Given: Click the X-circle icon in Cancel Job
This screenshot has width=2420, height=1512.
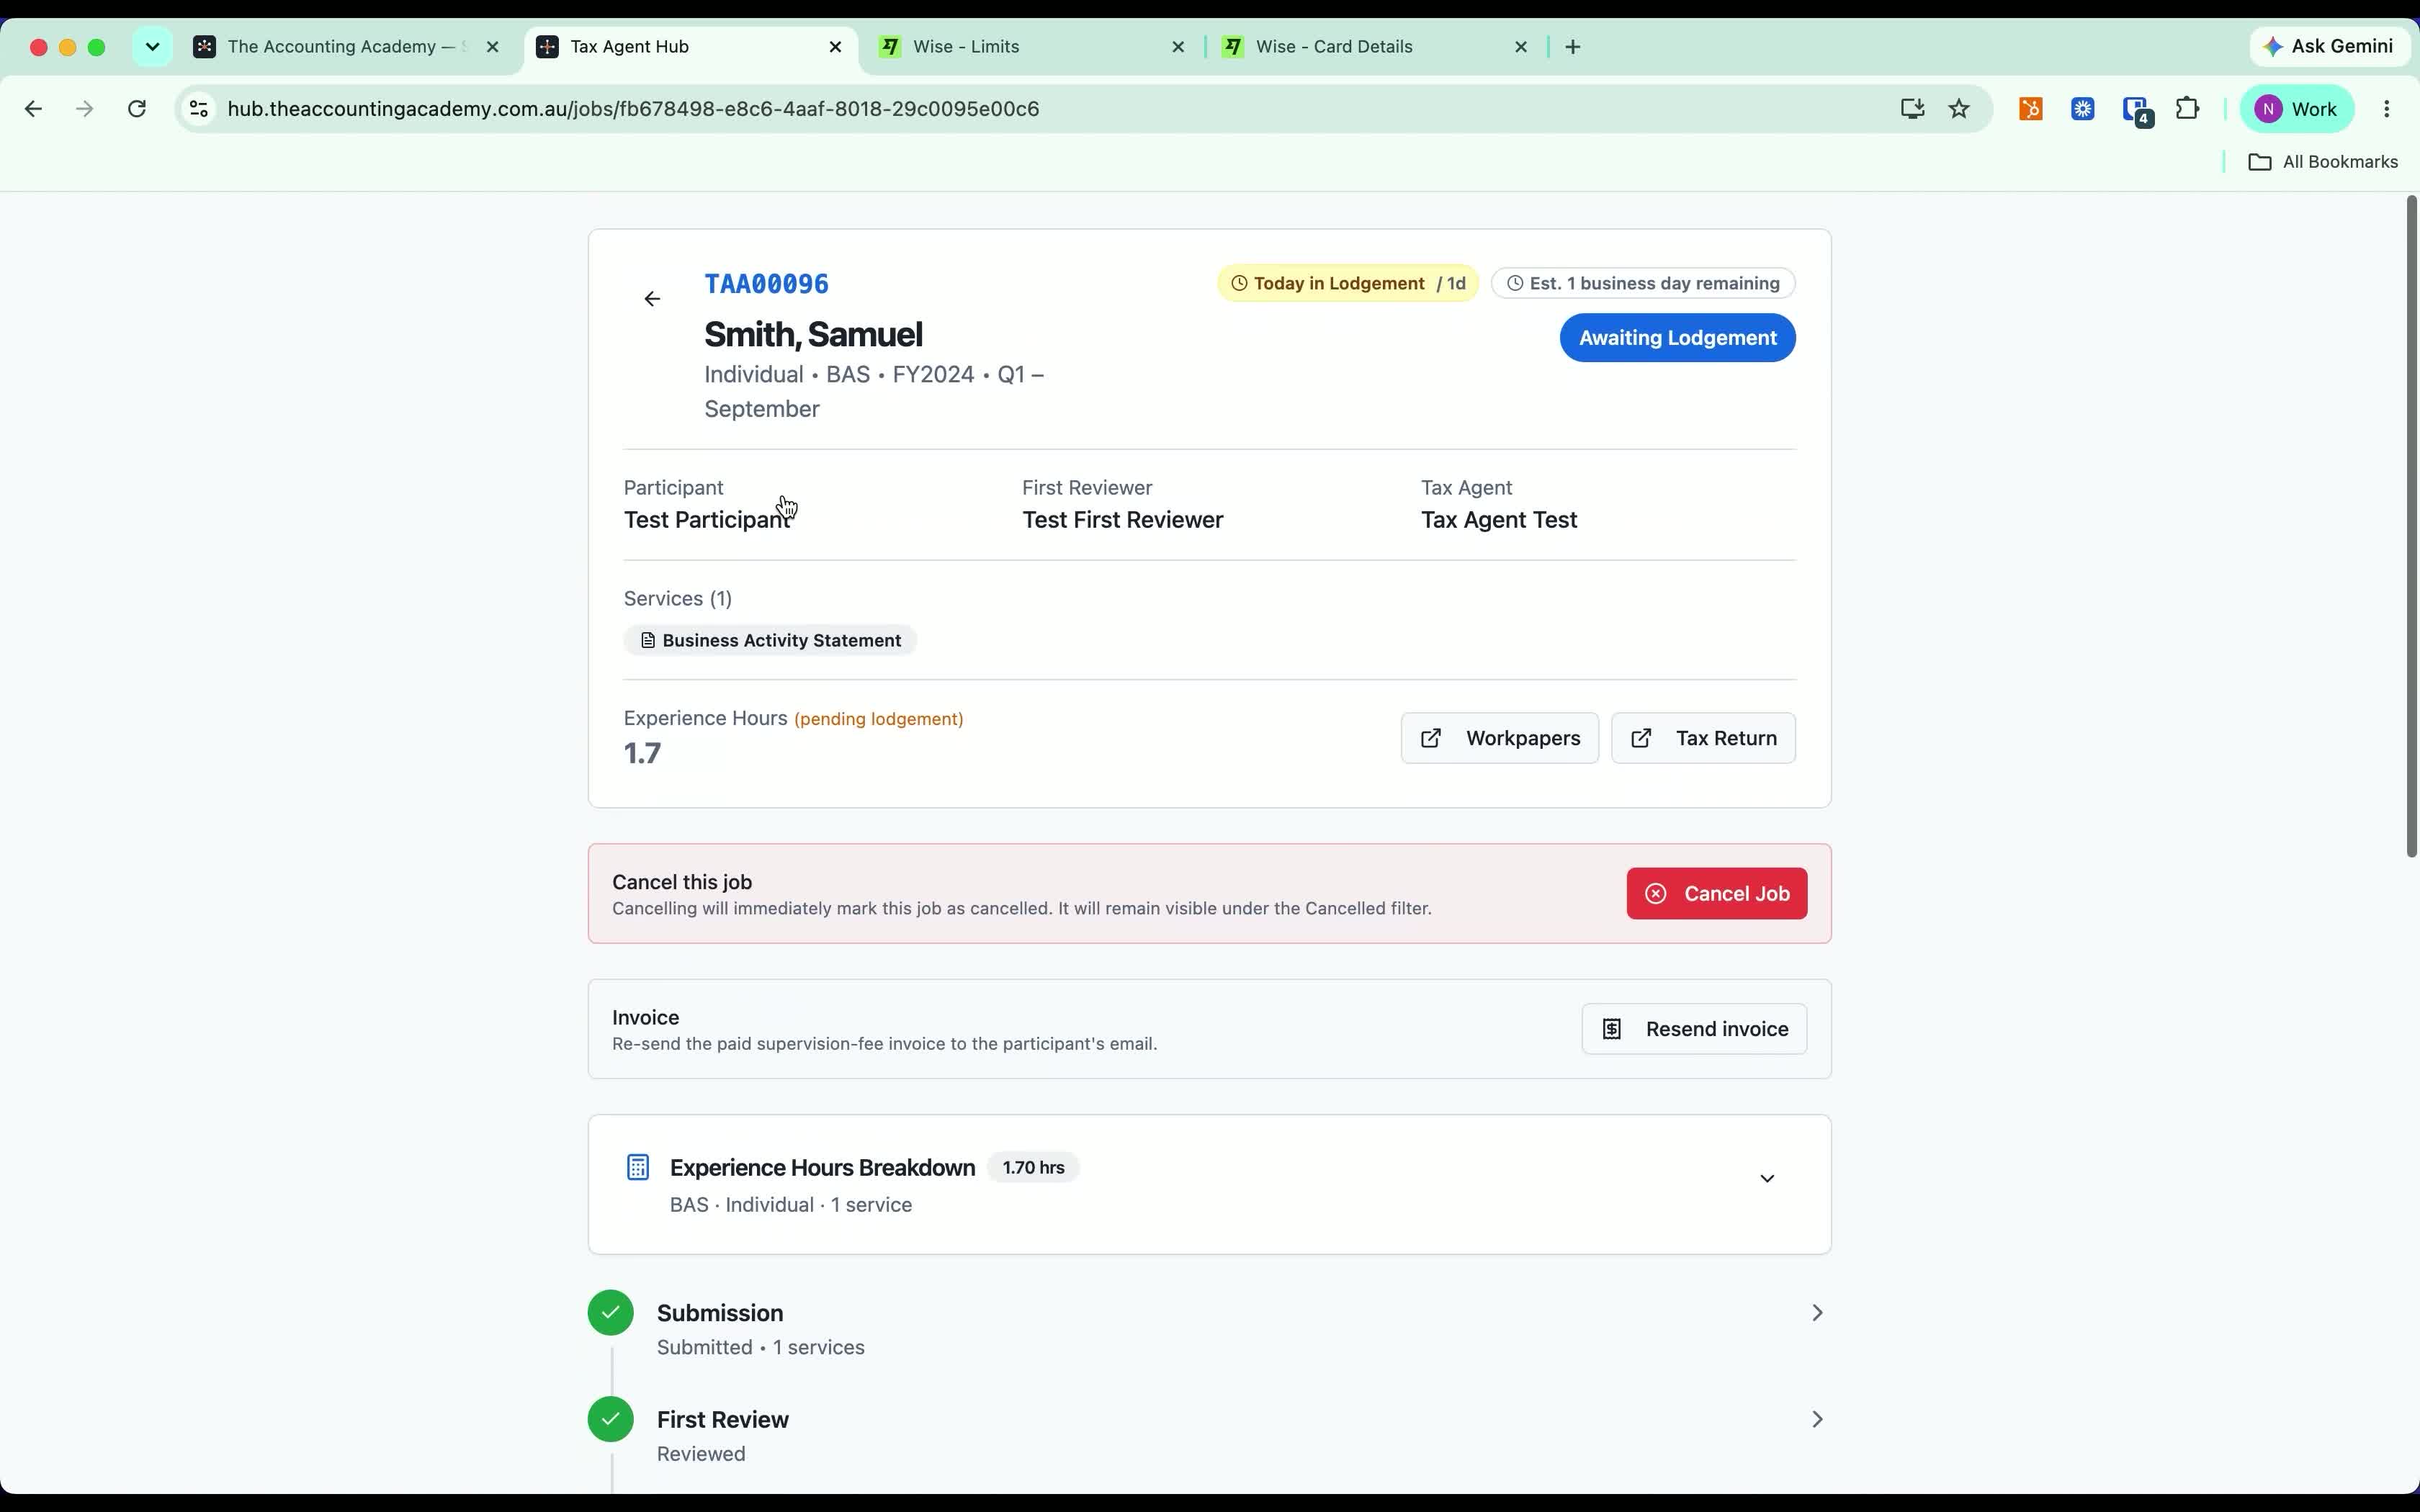Looking at the screenshot, I should [x=1656, y=893].
